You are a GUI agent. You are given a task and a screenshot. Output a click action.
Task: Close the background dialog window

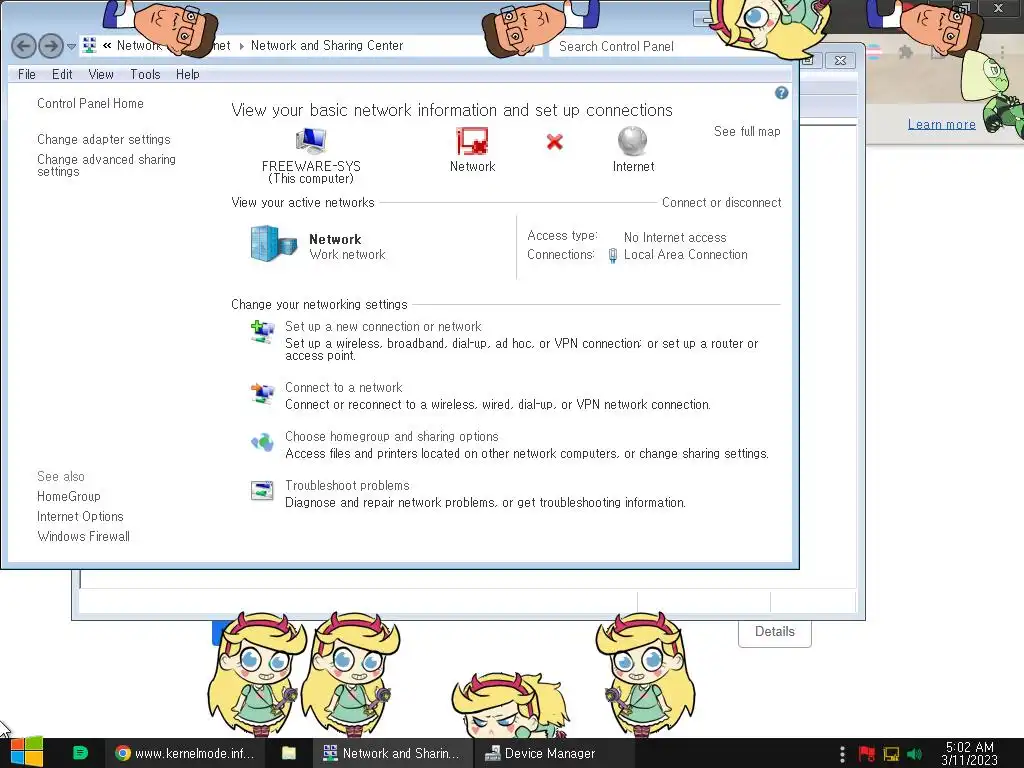pyautogui.click(x=840, y=60)
